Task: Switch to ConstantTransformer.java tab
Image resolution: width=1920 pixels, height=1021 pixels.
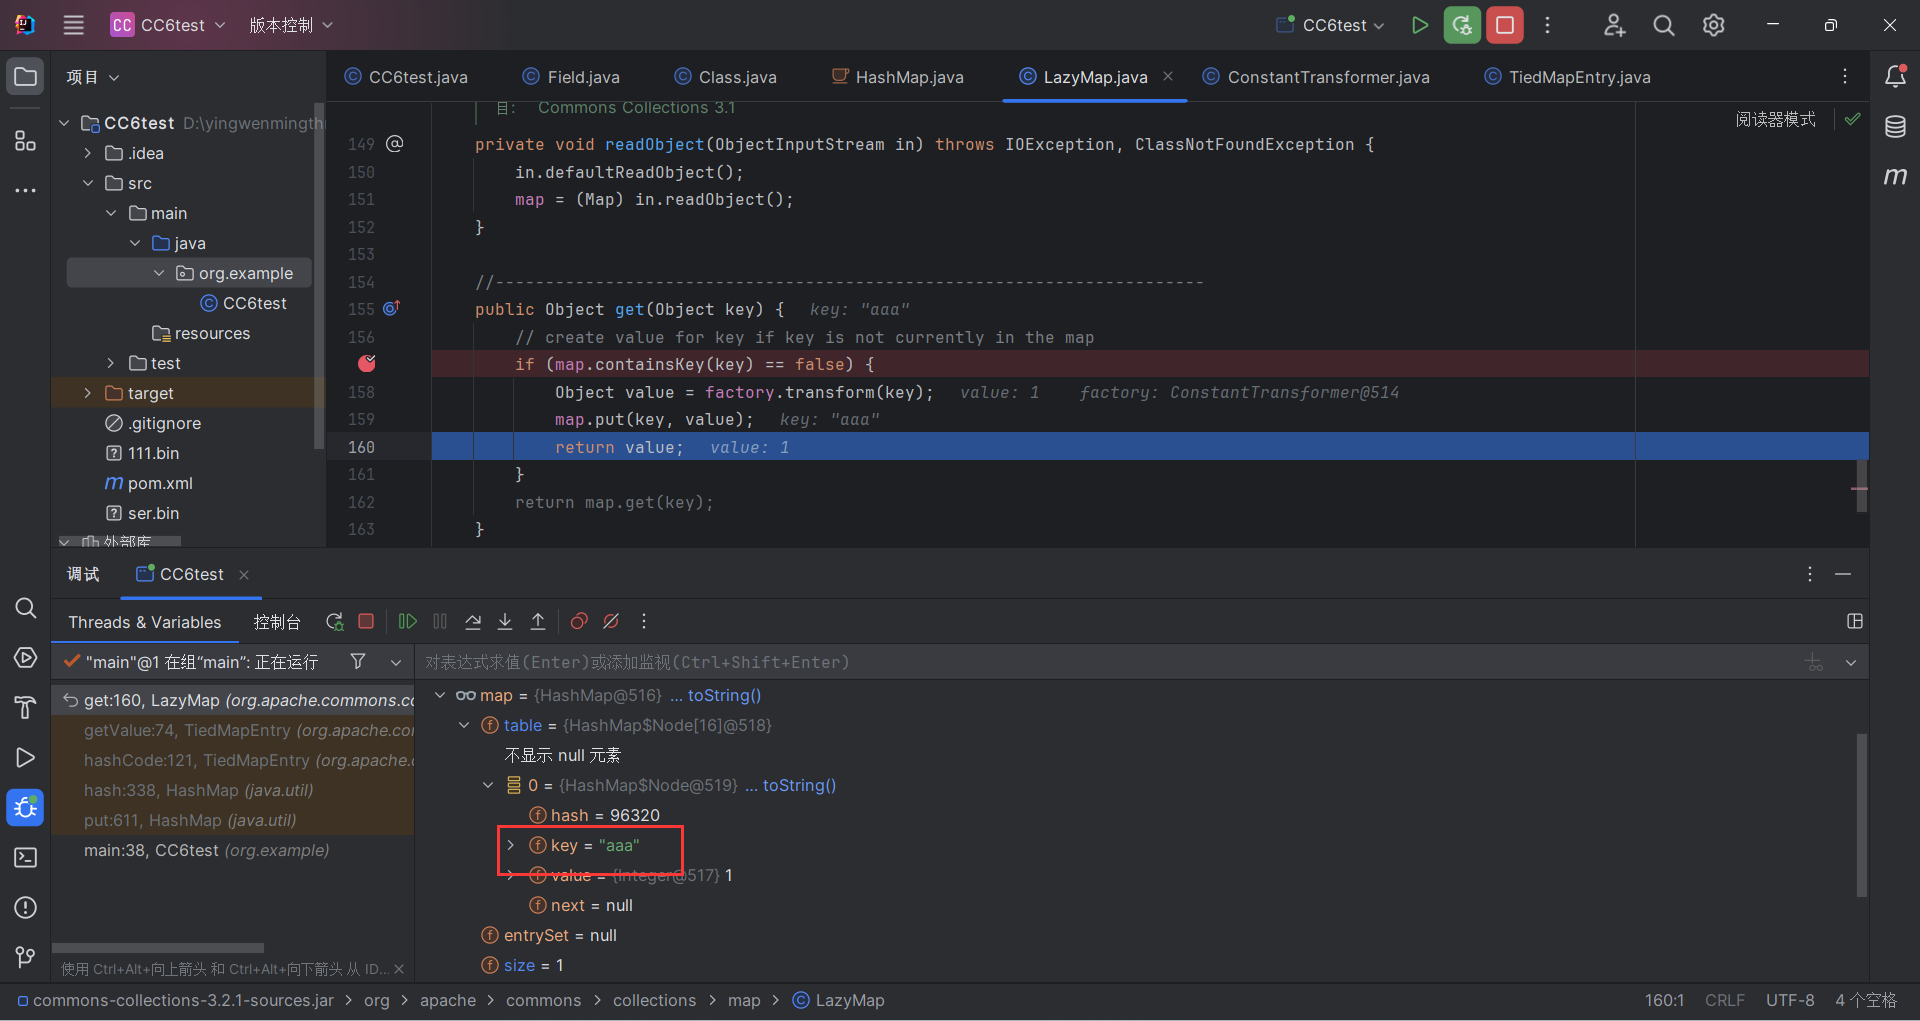Action: click(1316, 77)
